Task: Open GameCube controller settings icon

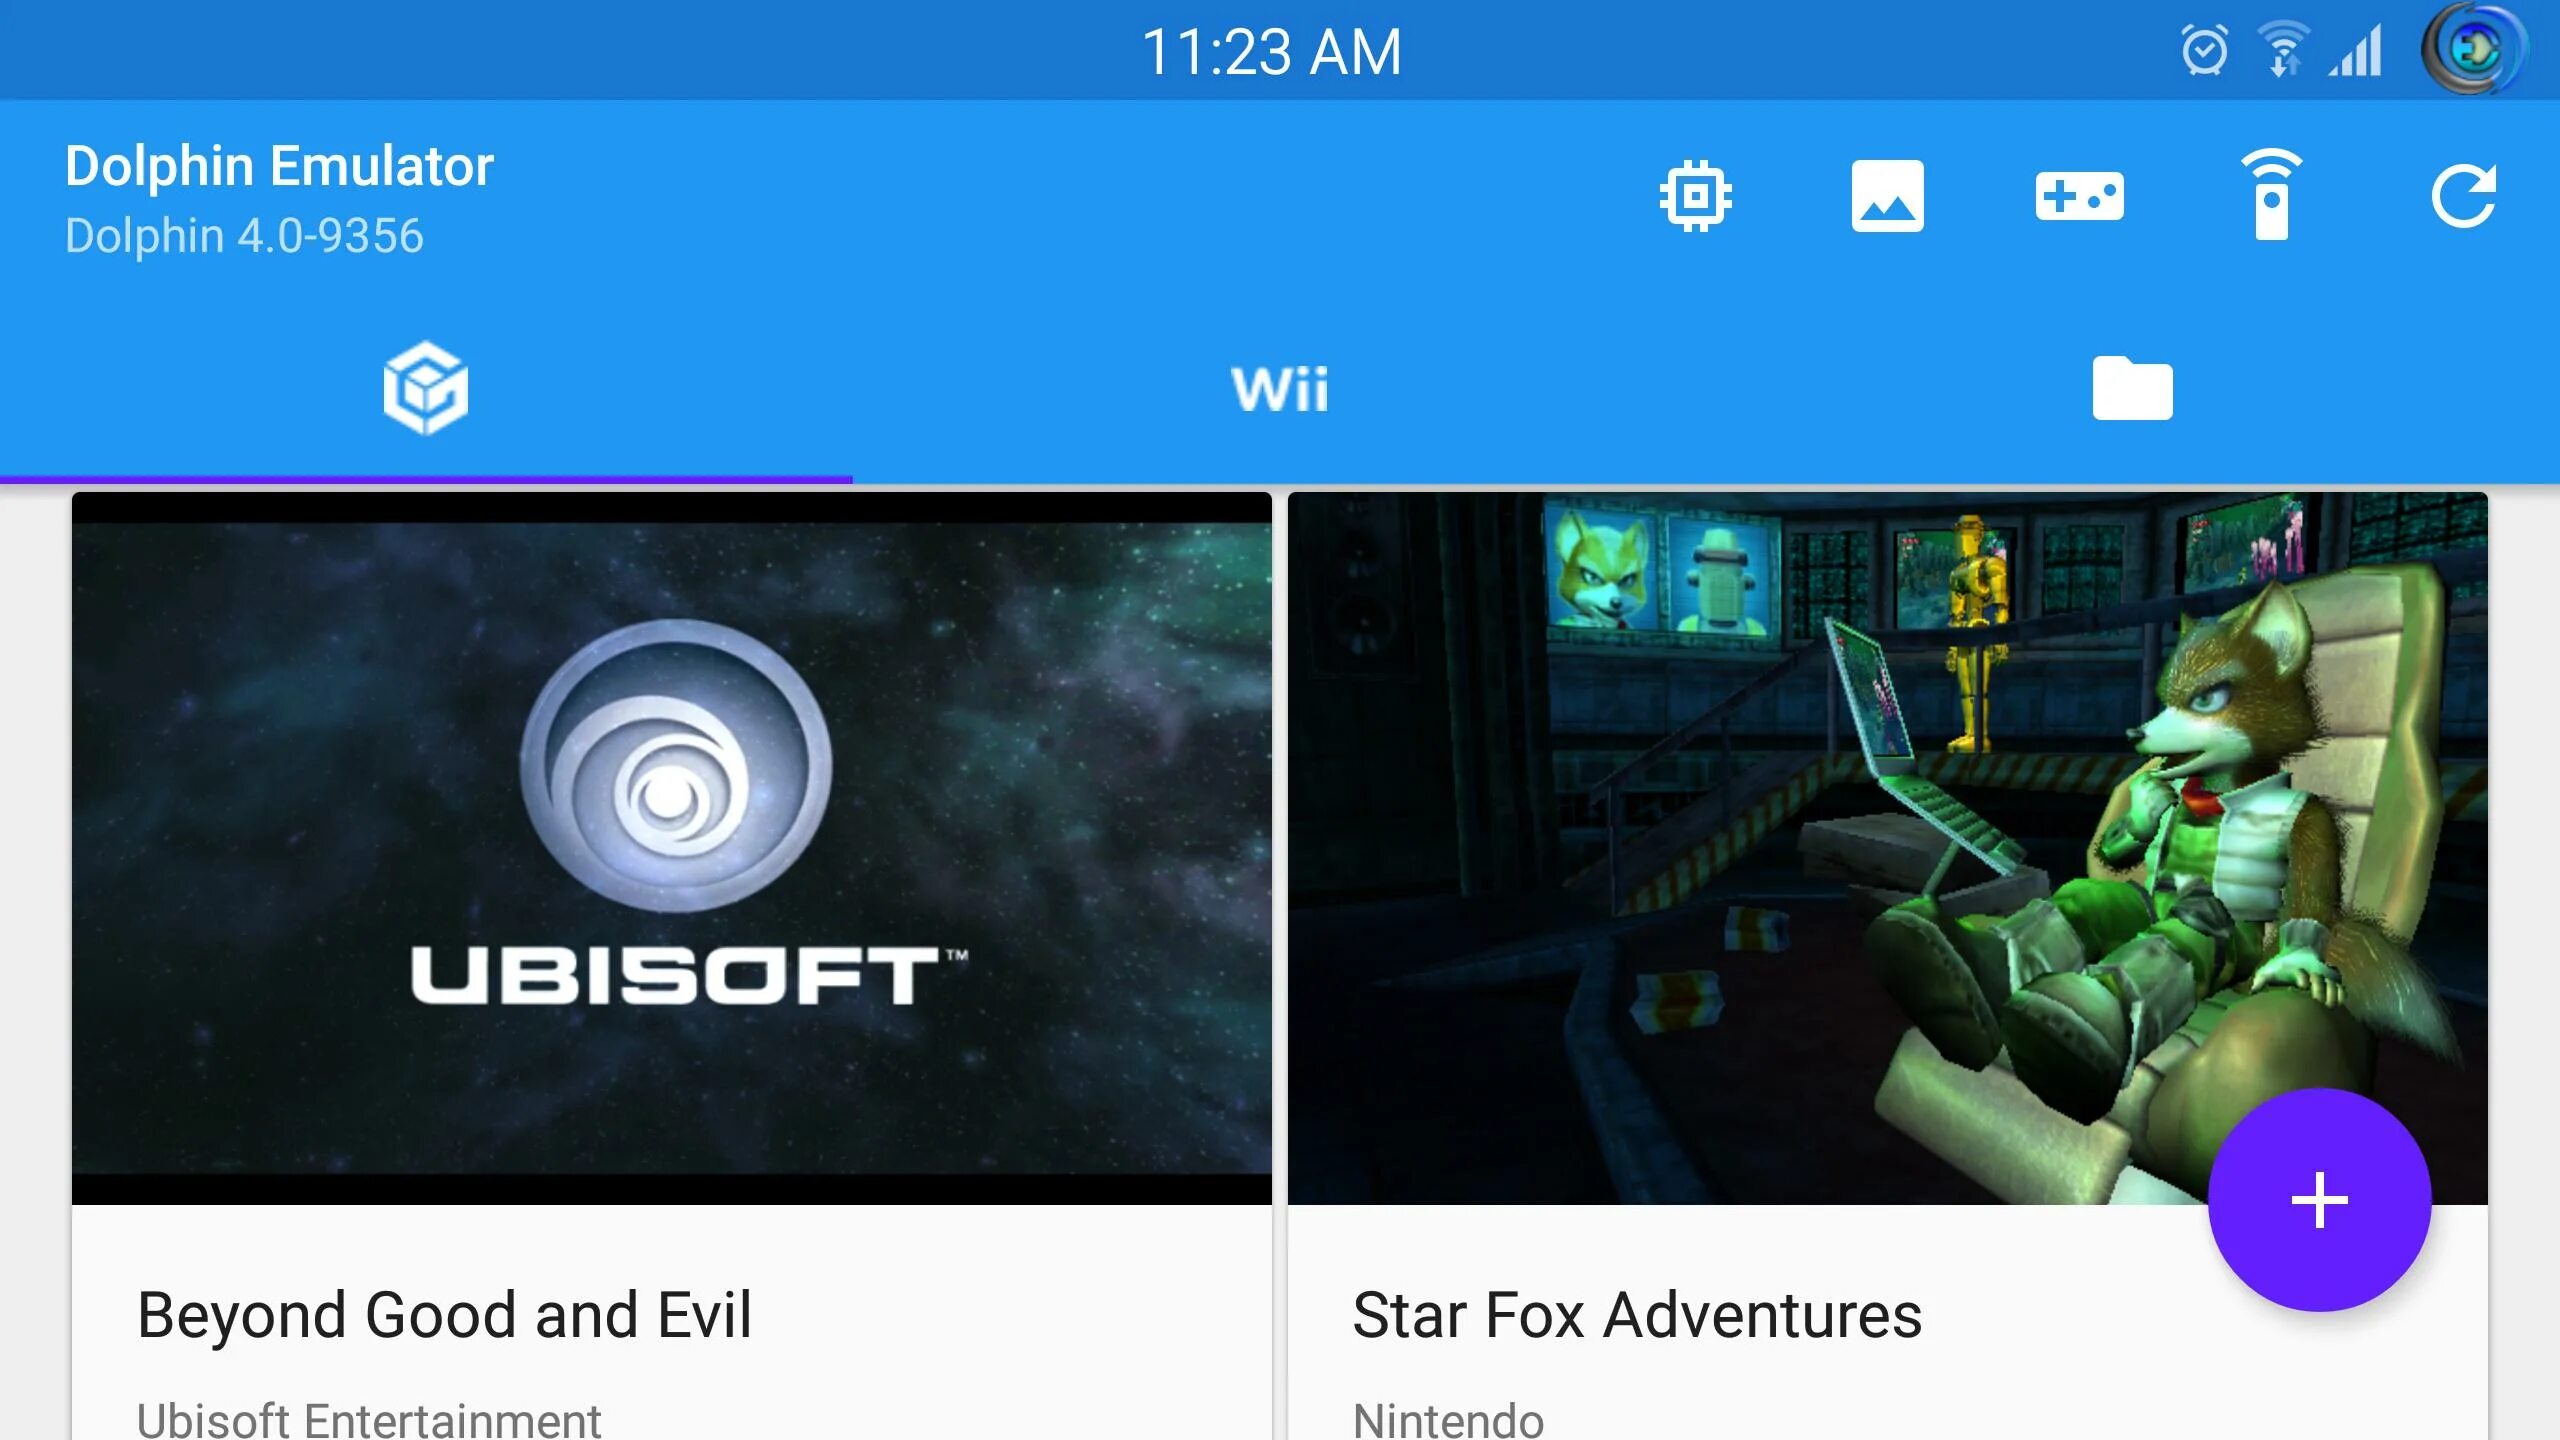Action: [2080, 196]
